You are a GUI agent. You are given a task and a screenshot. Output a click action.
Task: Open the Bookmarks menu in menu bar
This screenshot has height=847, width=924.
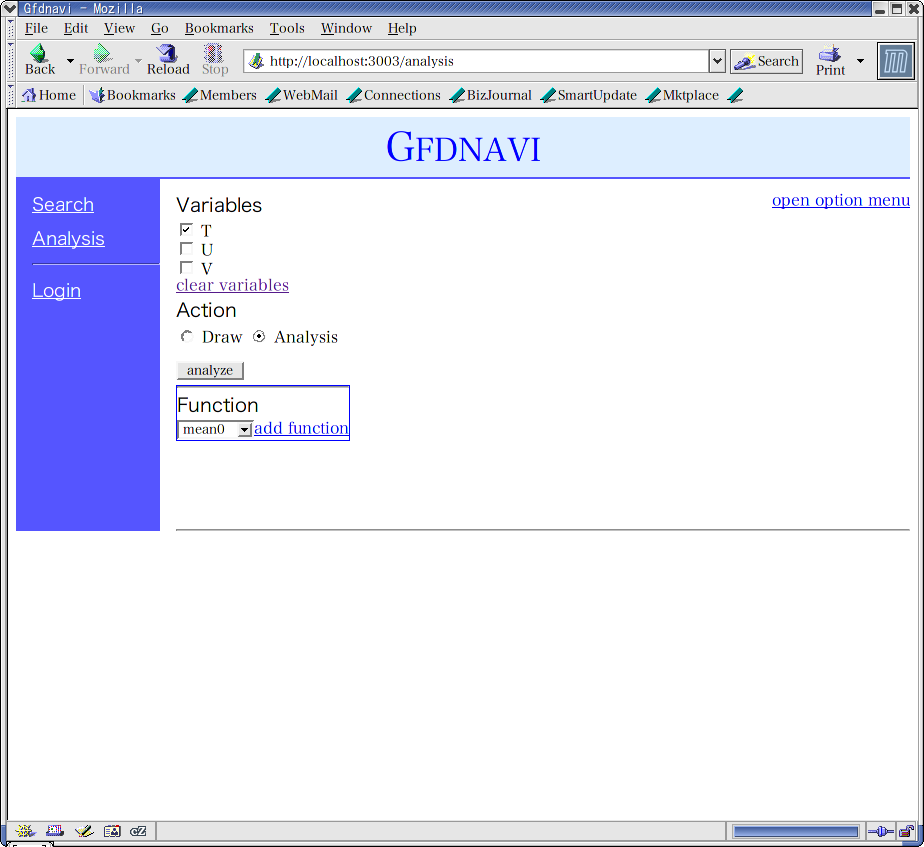point(219,28)
